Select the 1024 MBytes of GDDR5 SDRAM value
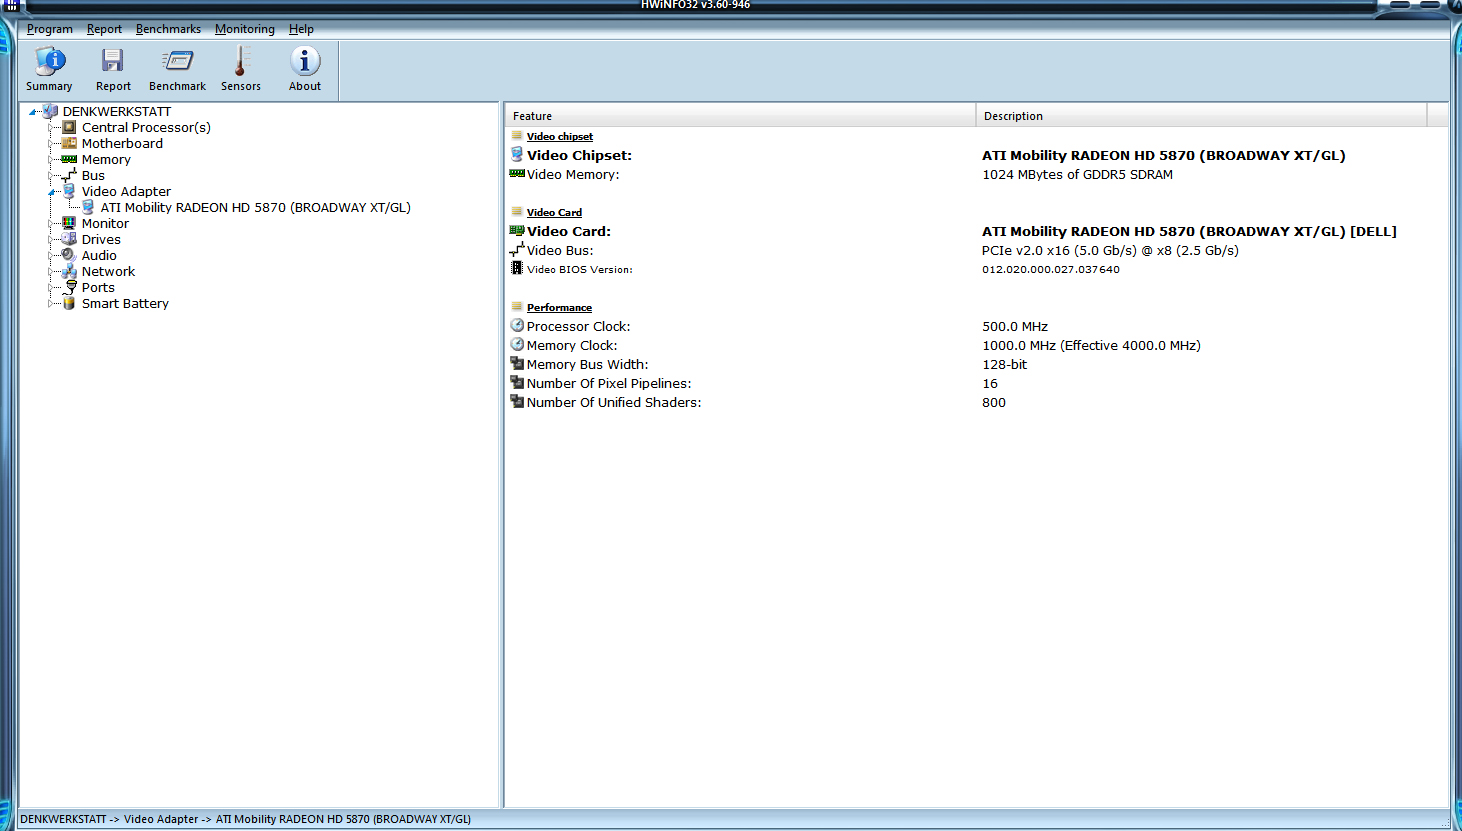The width and height of the screenshot is (1462, 831). pyautogui.click(x=1077, y=174)
